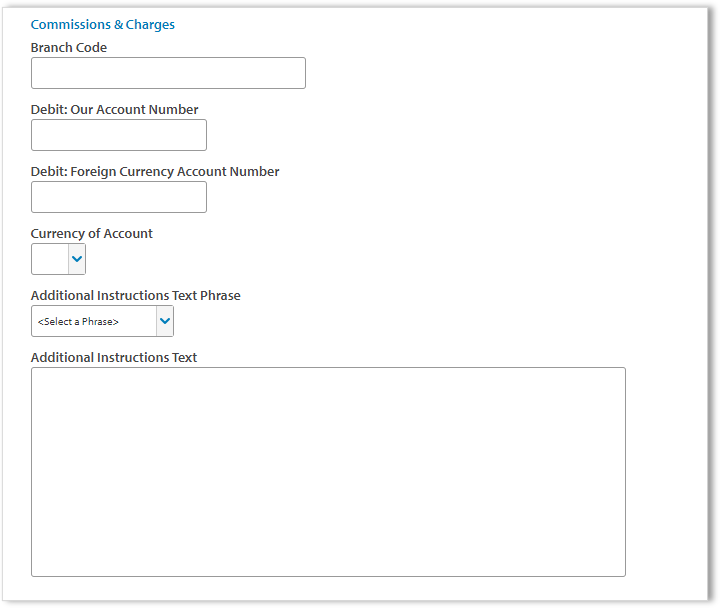Viewport: 720px width, 608px height.
Task: Click the Currency of Account label
Action: point(92,233)
